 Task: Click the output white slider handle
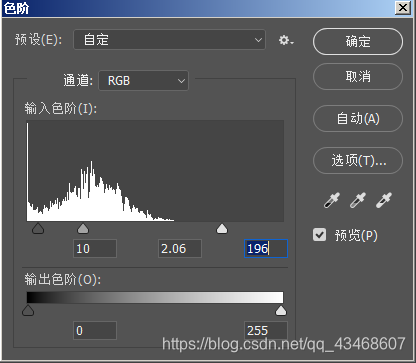281,311
